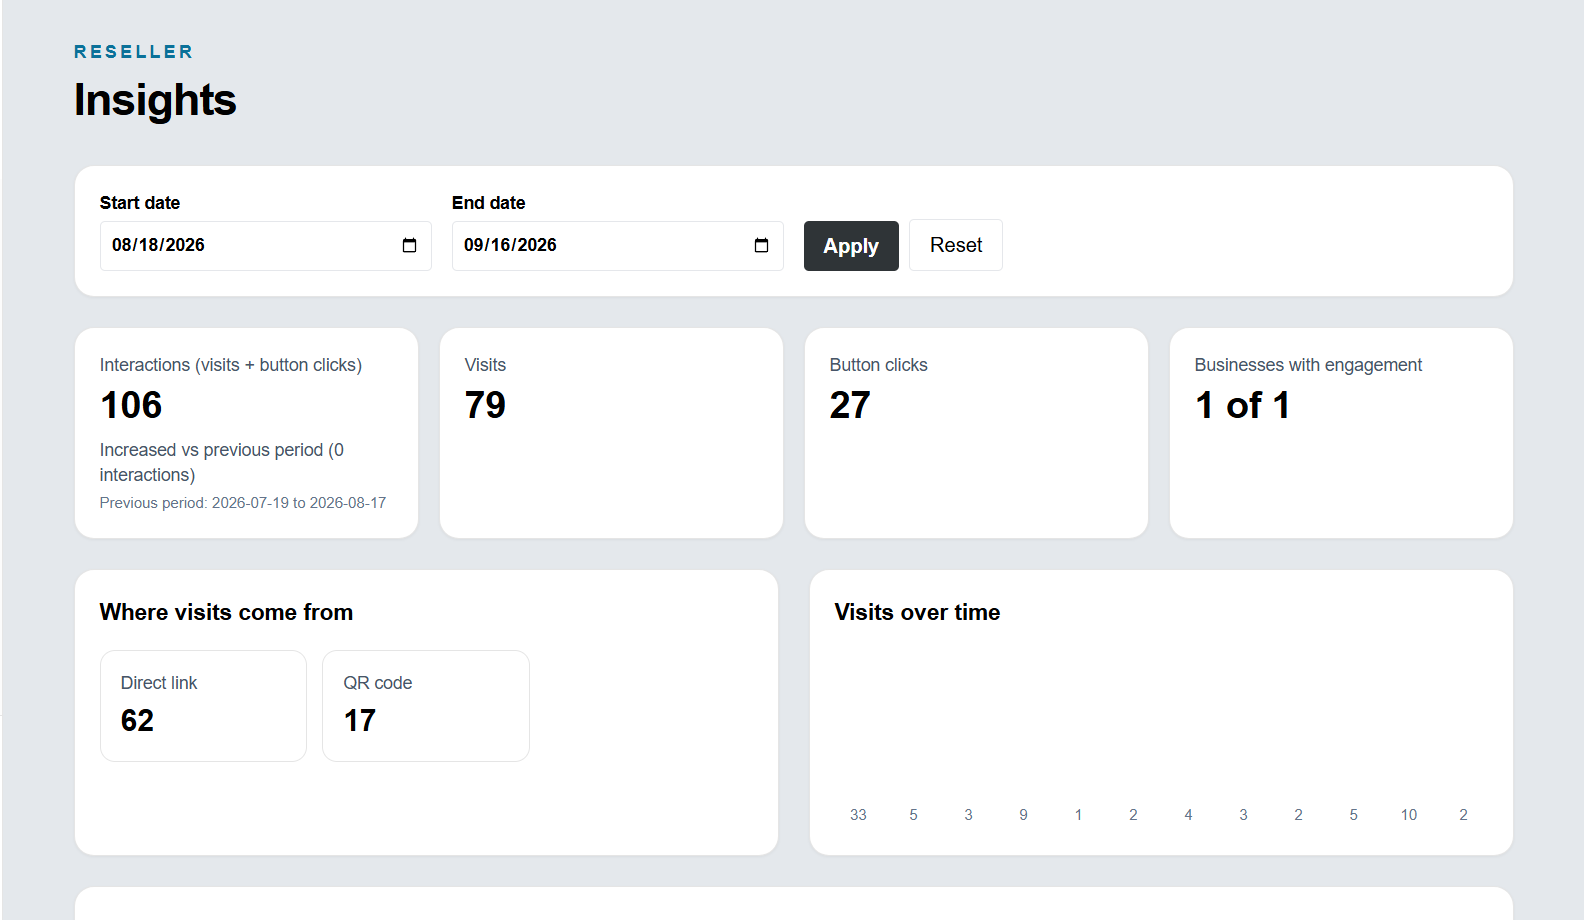Viewport: 1584px width, 920px height.
Task: Open the Start date calendar picker icon
Action: click(x=409, y=246)
